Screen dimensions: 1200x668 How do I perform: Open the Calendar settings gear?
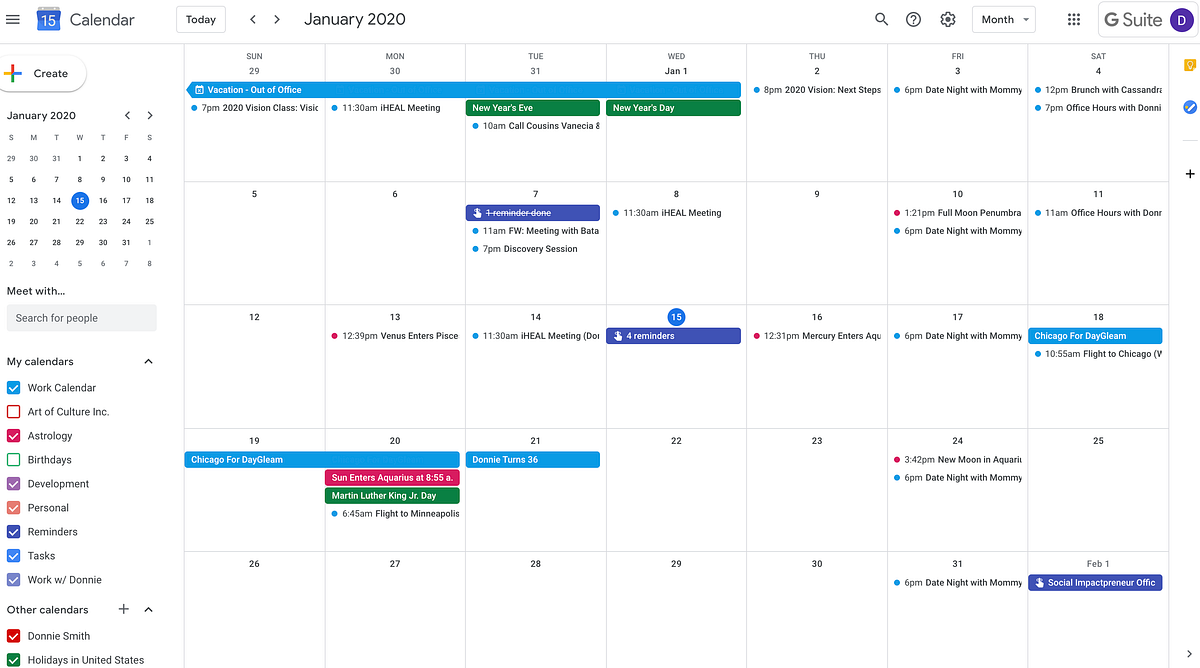click(947, 19)
